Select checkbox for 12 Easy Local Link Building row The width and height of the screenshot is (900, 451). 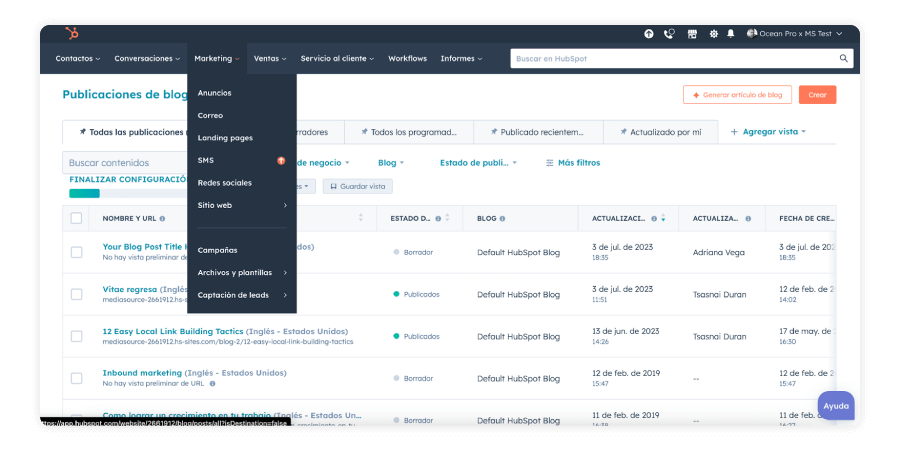click(76, 336)
